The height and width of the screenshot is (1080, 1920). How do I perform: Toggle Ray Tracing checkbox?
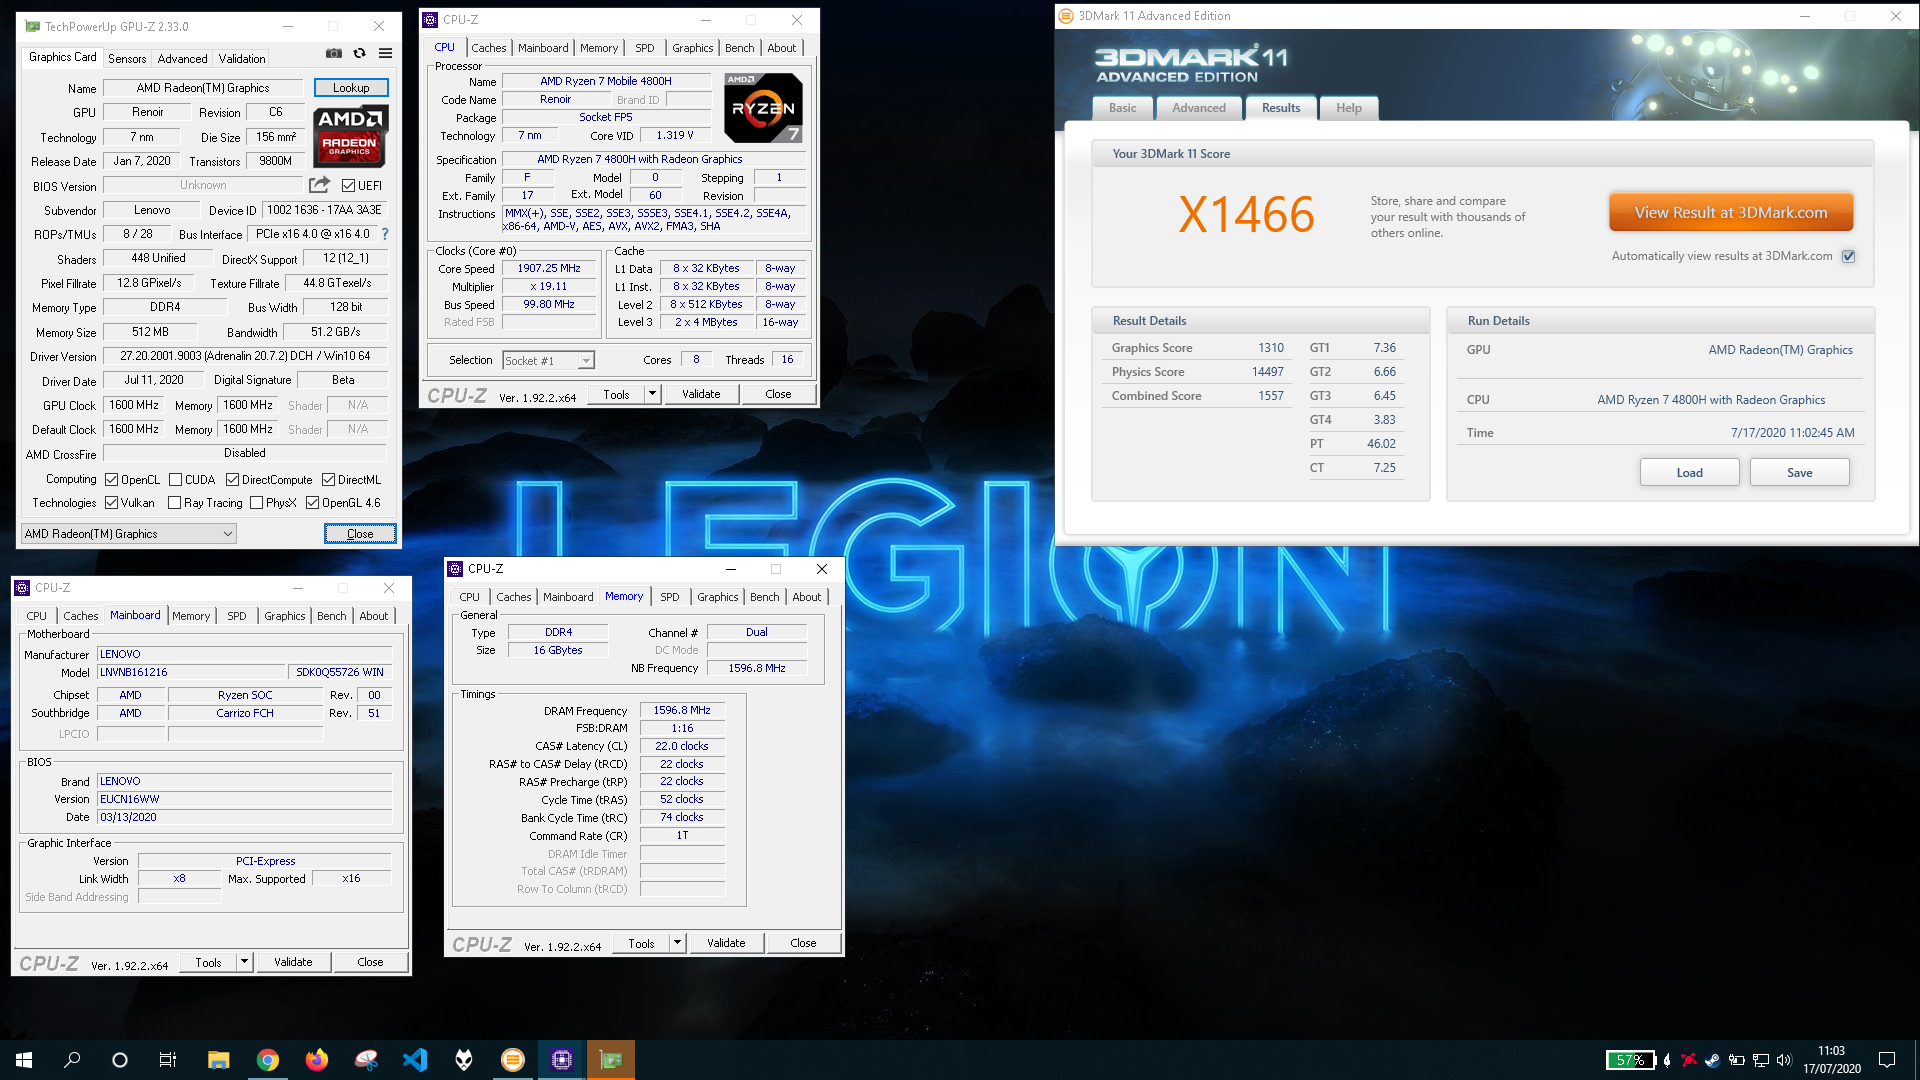175,503
